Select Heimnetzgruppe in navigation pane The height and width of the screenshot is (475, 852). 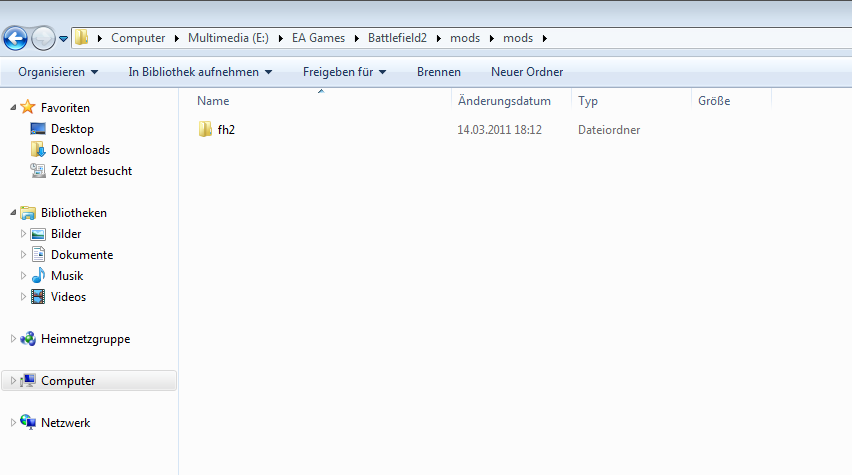(x=85, y=339)
